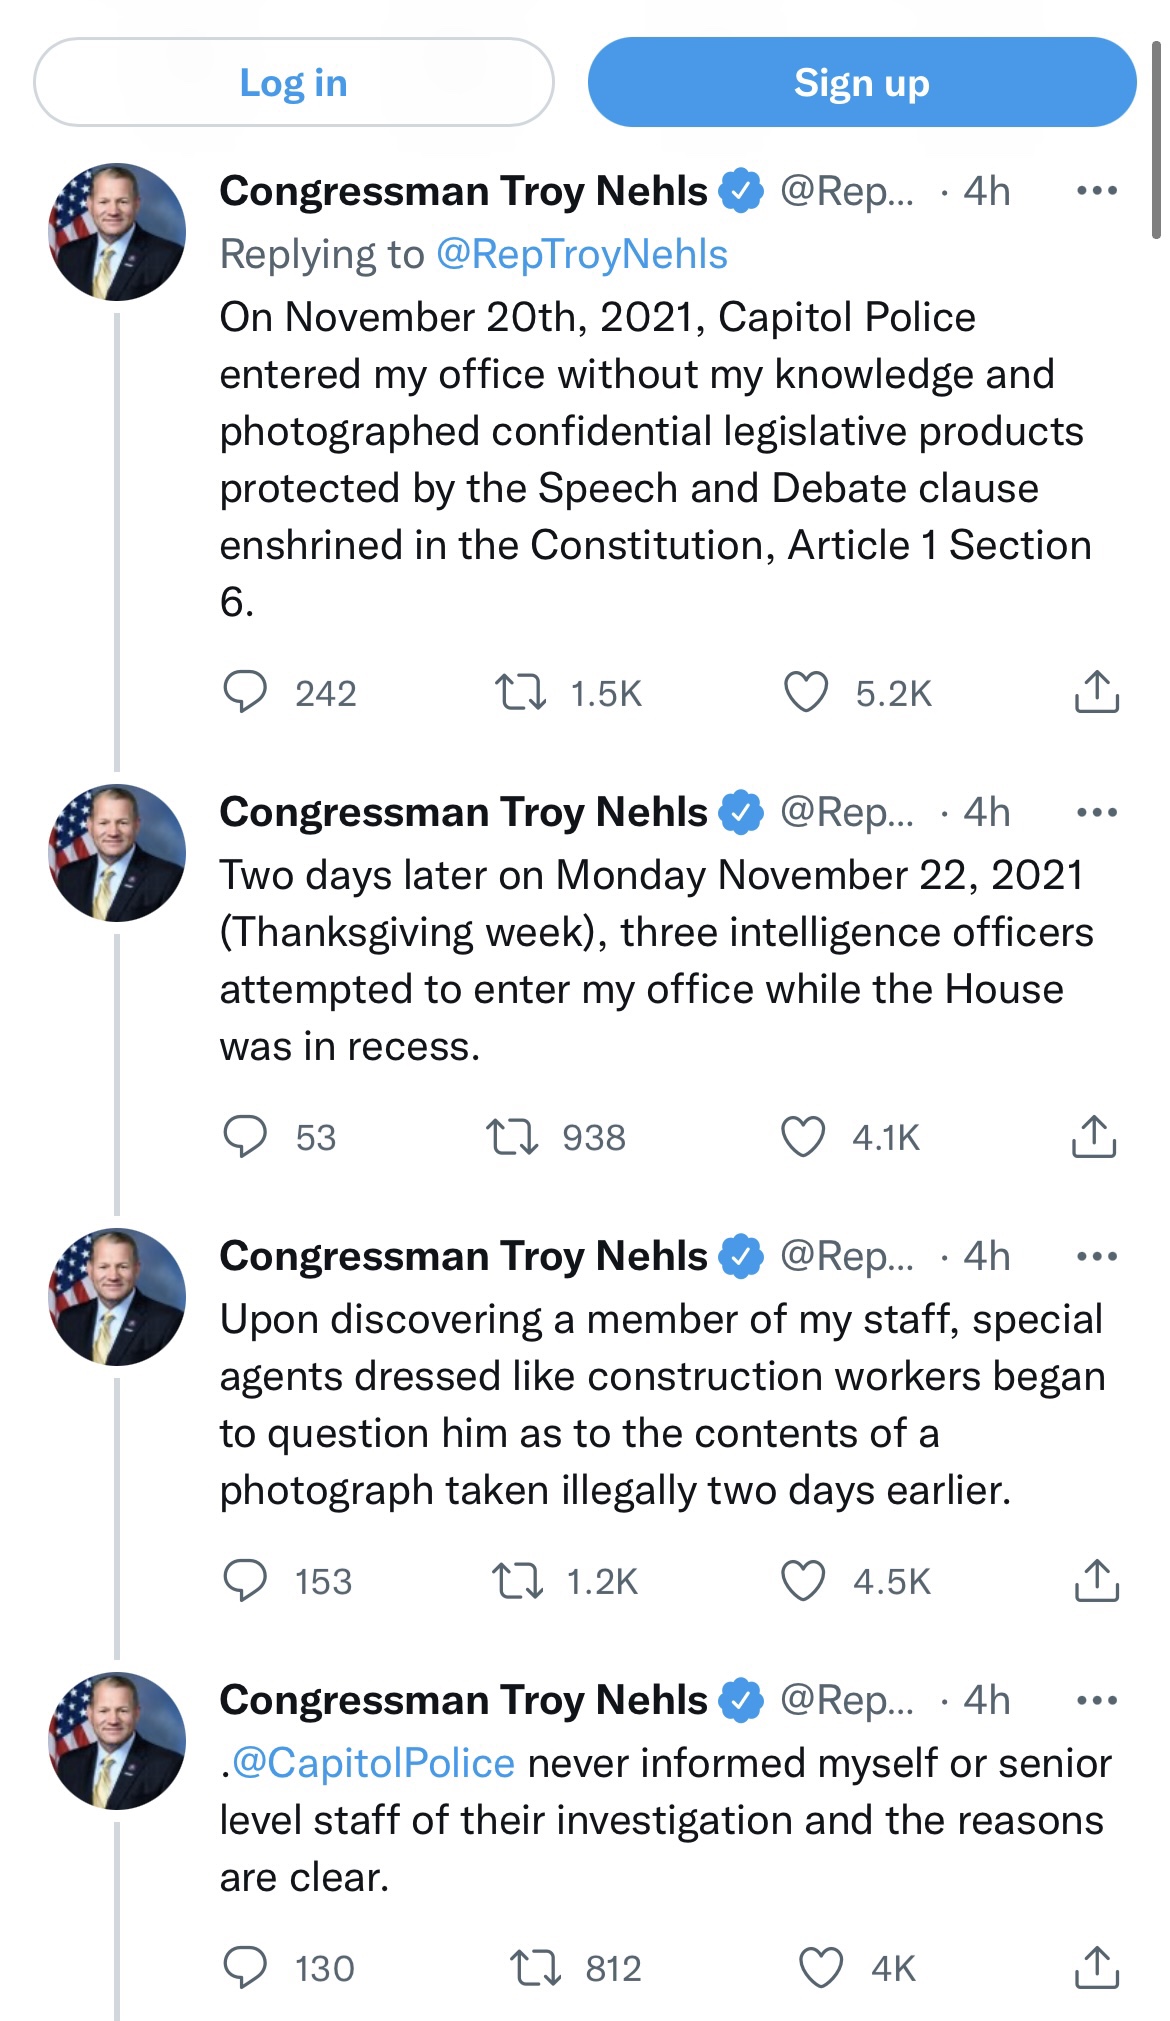Open more options on Thanksgiving week tweet
This screenshot has height=2021, width=1170.
point(1097,812)
